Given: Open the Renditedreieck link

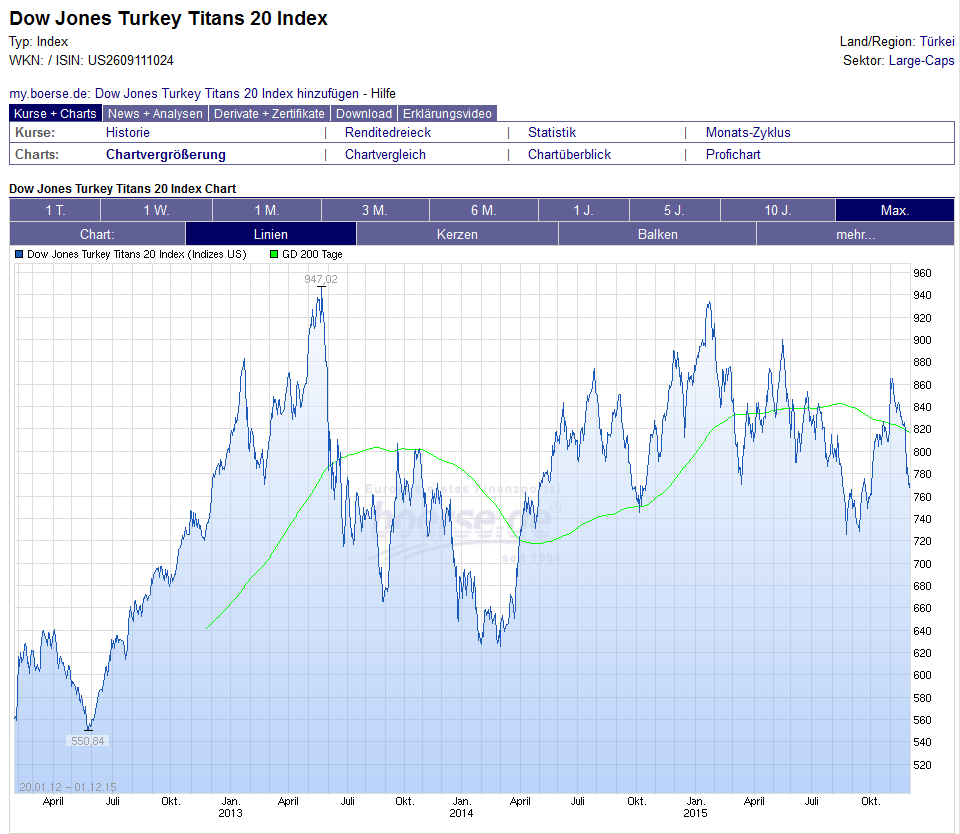Looking at the screenshot, I should click(x=388, y=132).
